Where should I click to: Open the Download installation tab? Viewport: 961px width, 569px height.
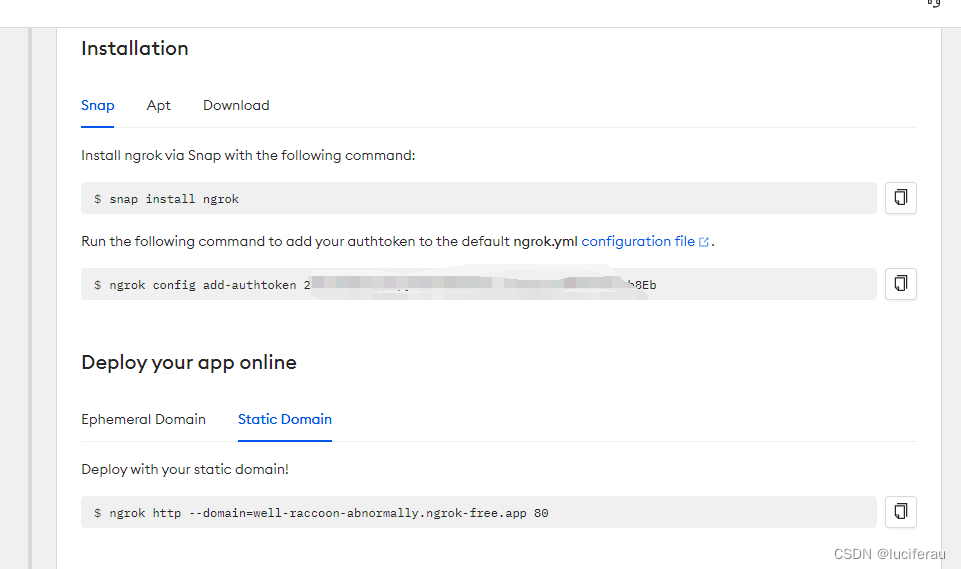236,105
